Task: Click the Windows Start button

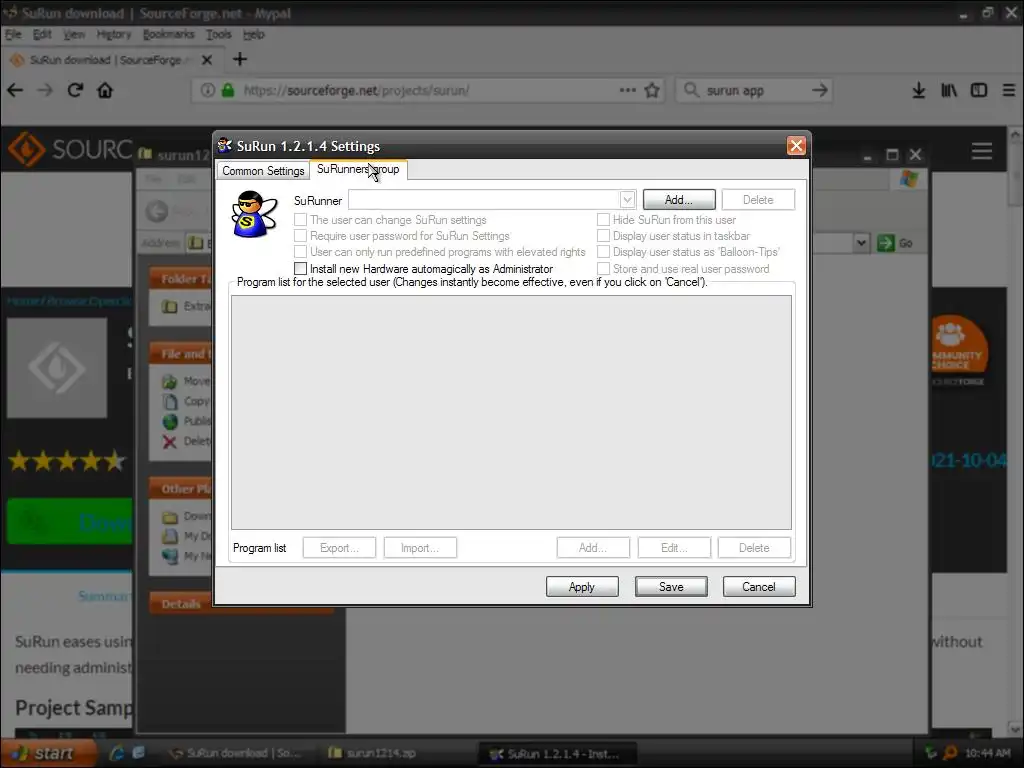Action: [x=46, y=754]
